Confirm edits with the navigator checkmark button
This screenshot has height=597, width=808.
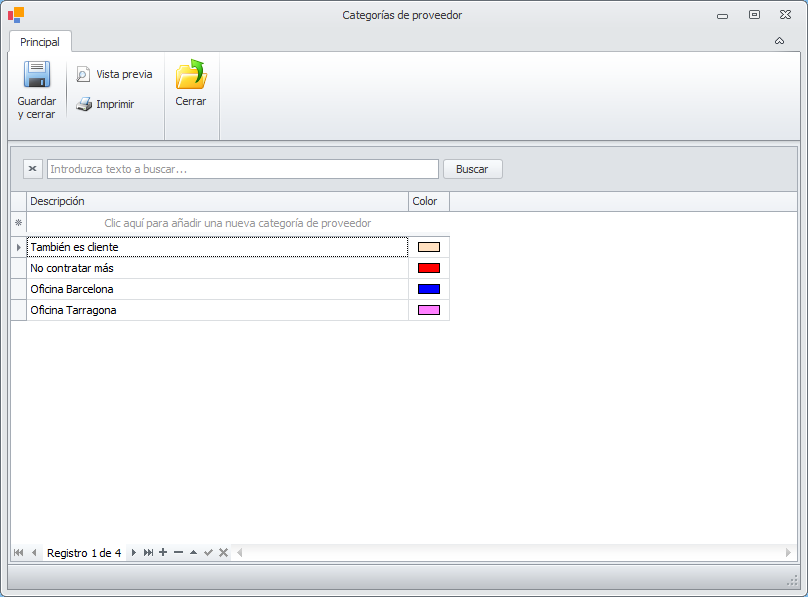pos(208,552)
